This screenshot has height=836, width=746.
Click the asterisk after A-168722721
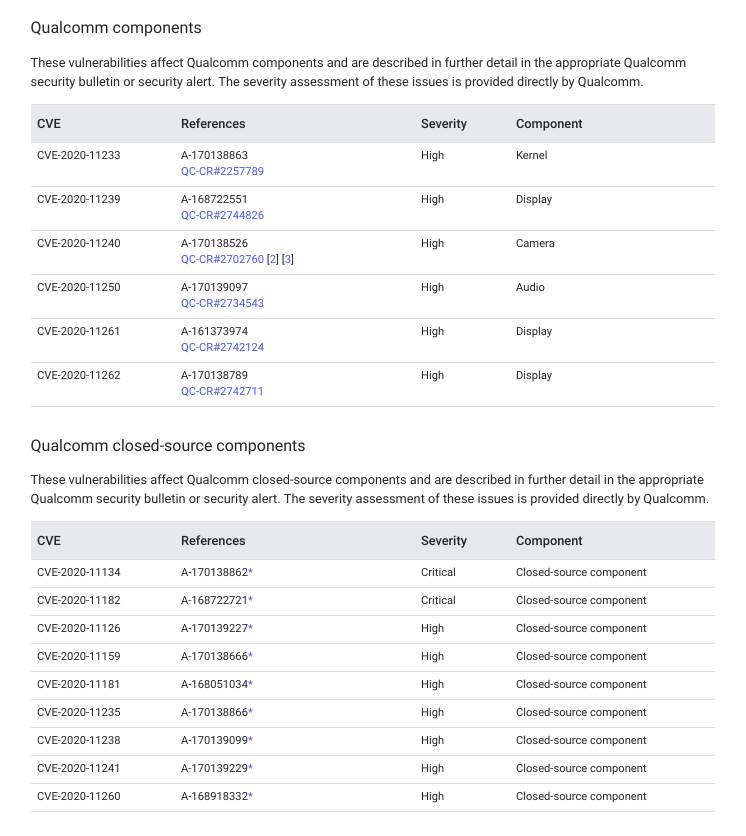tap(251, 600)
